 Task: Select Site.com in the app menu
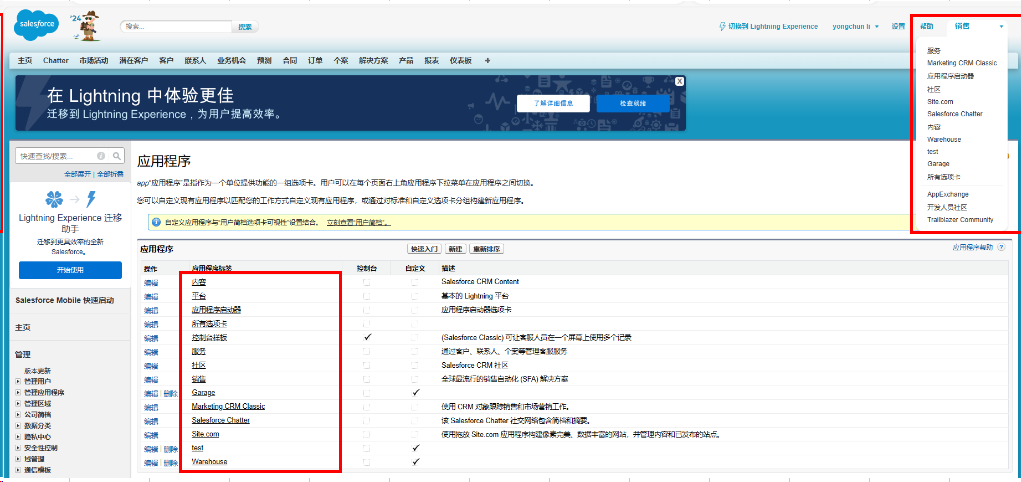pyautogui.click(x=940, y=102)
